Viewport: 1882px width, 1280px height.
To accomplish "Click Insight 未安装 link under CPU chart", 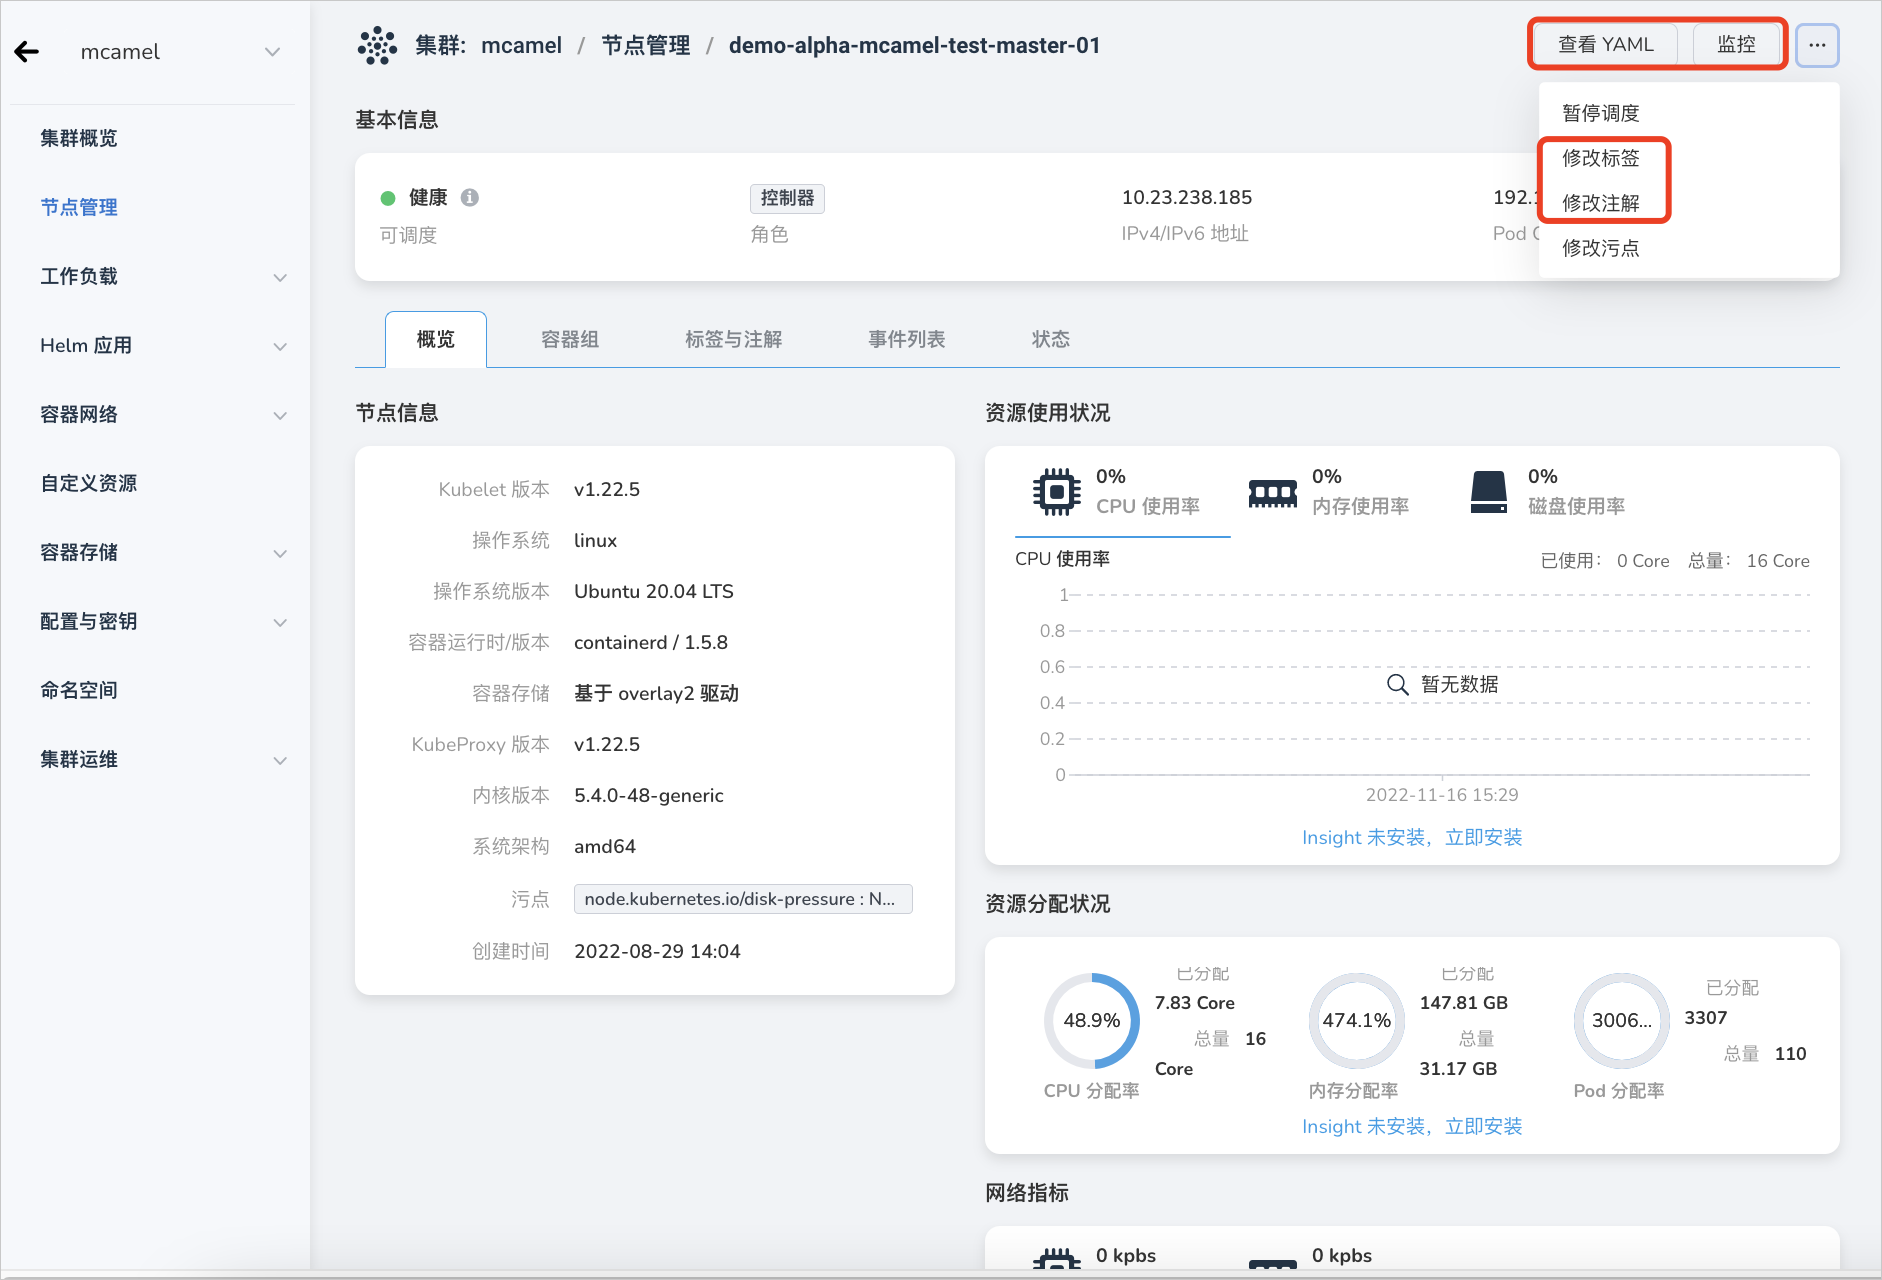I will pos(1412,837).
